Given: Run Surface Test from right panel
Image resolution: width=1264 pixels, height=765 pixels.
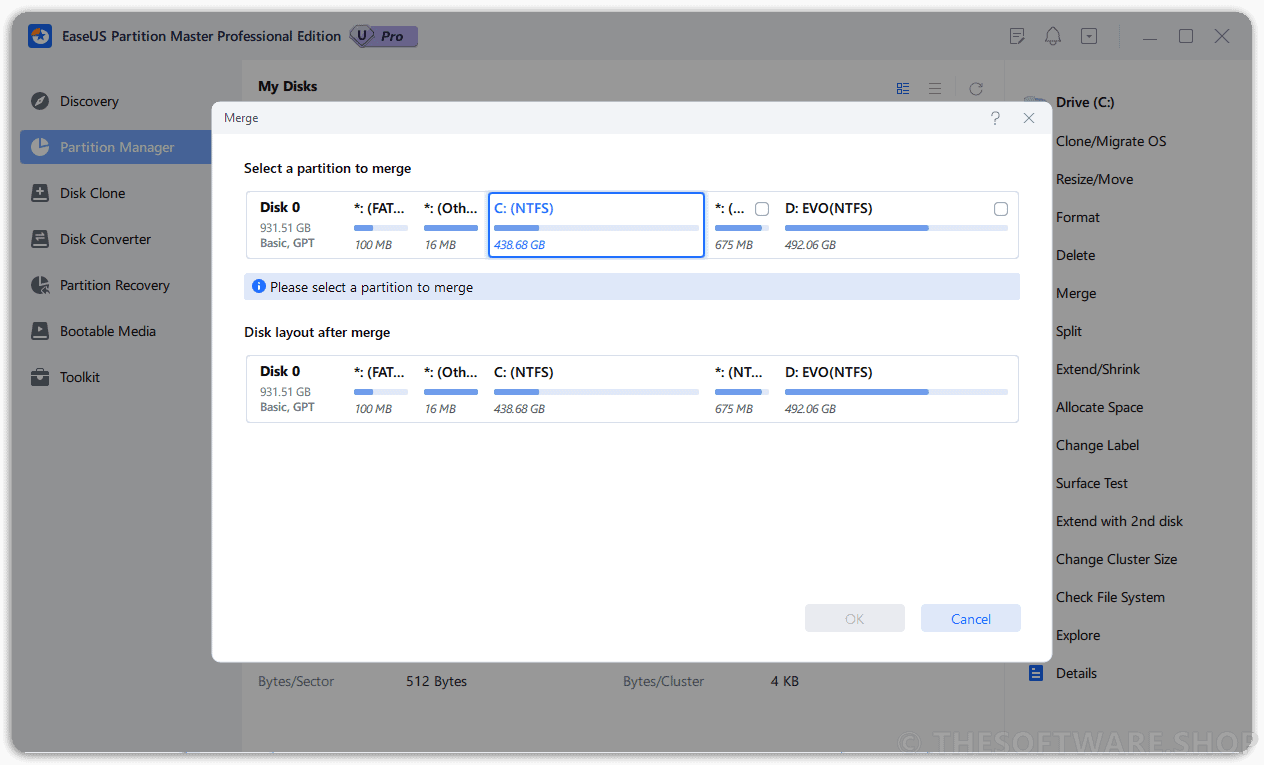Looking at the screenshot, I should (1092, 483).
